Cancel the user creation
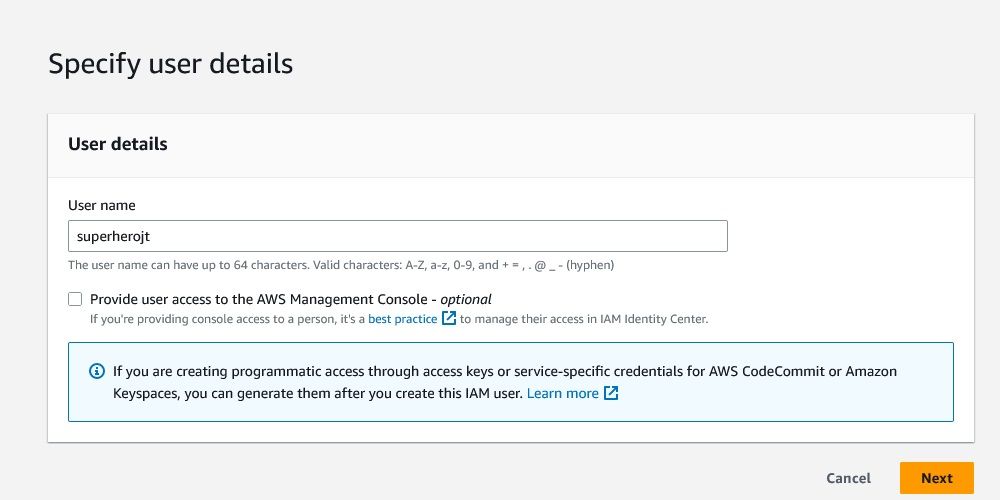This screenshot has height=500, width=1000. pos(848,478)
